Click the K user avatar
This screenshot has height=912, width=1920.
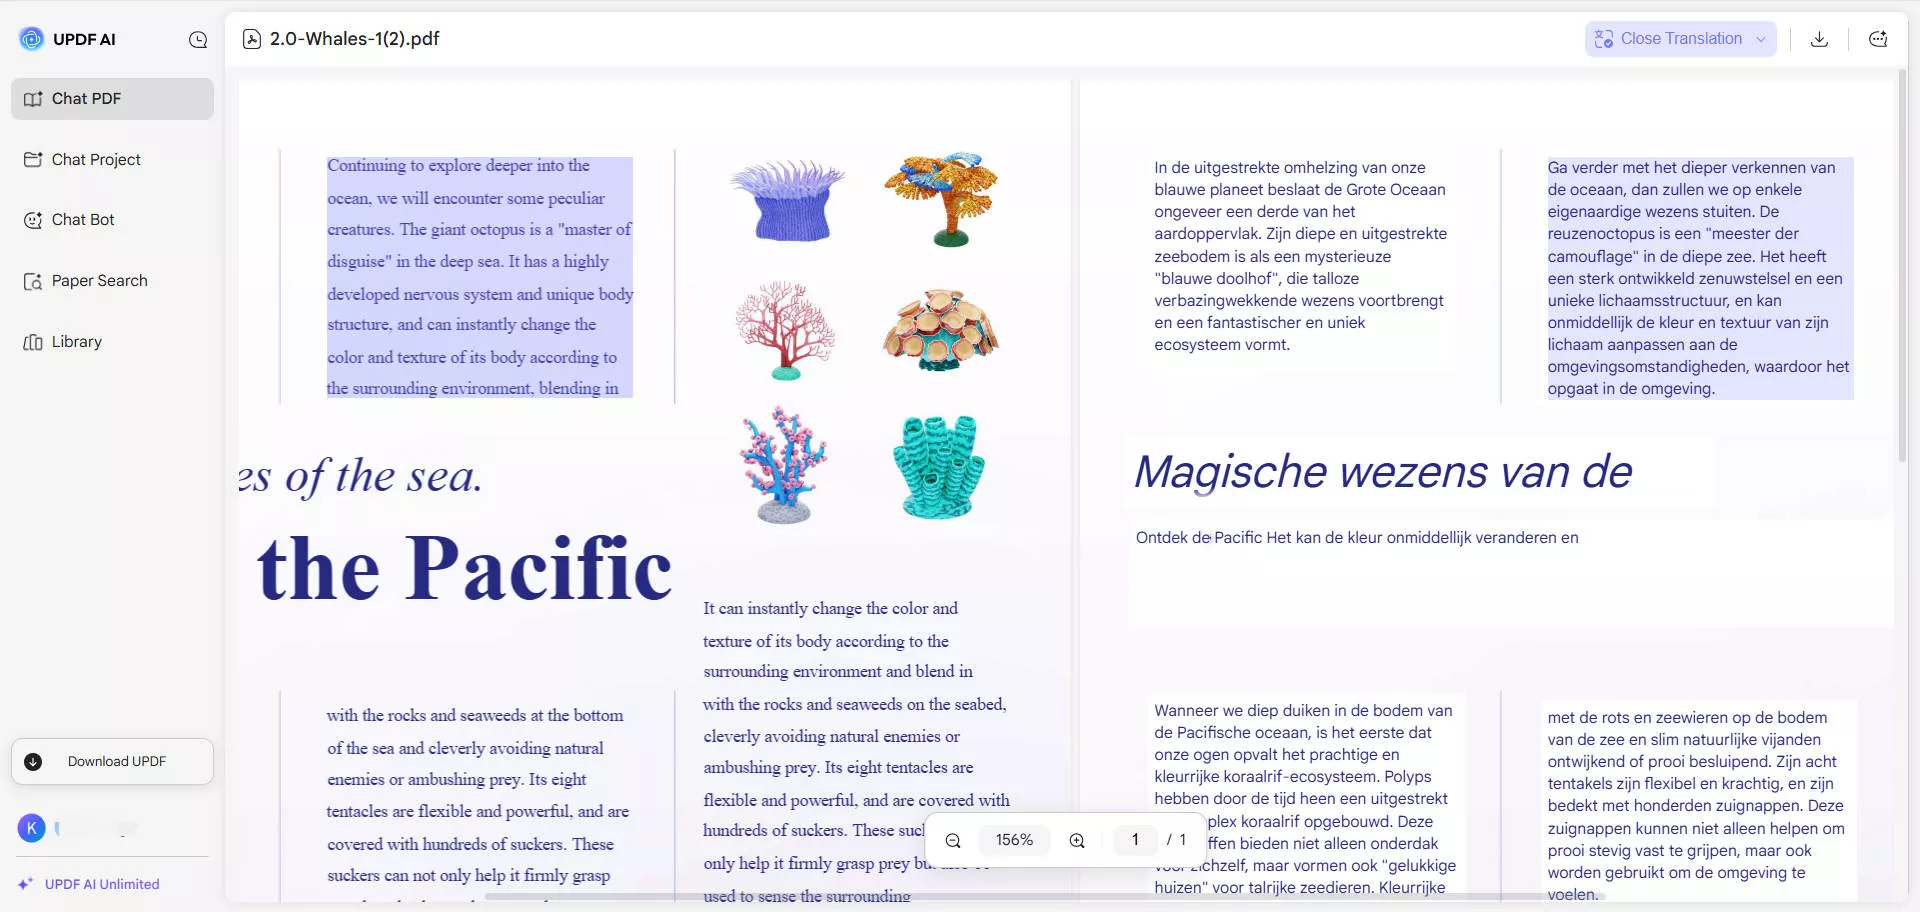coord(32,828)
